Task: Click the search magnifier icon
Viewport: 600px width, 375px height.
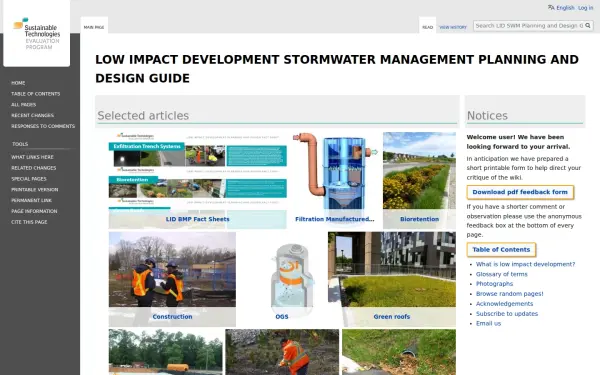Action: point(588,26)
